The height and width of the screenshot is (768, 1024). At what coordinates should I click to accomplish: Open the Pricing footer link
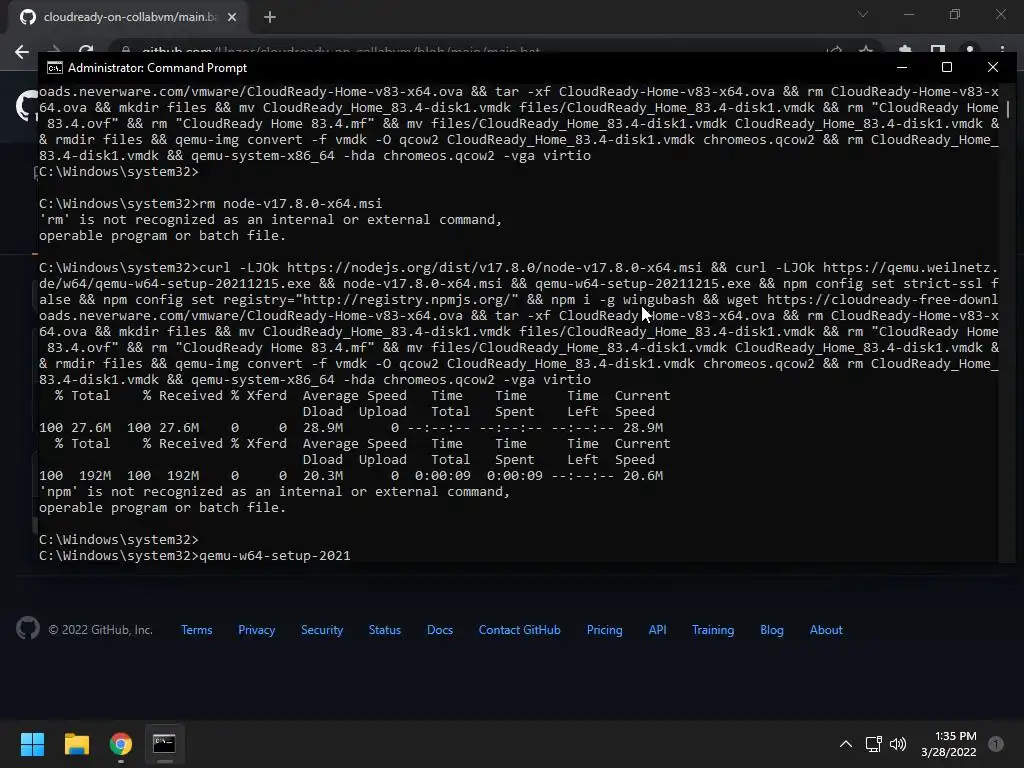point(604,630)
